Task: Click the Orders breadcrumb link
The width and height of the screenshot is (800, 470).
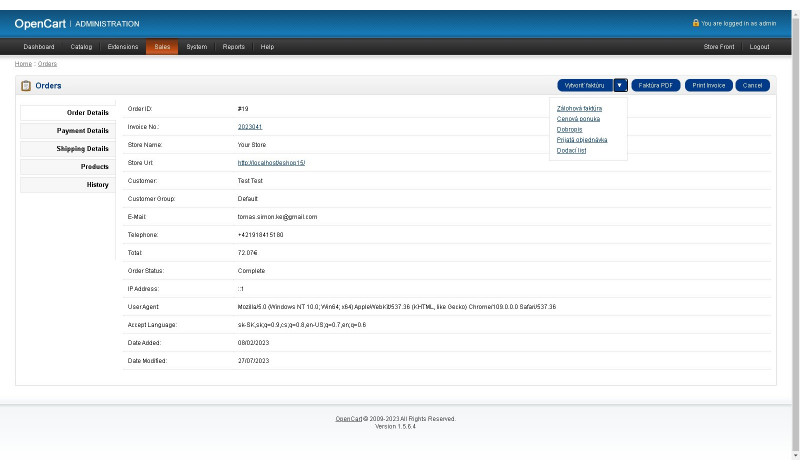Action: click(47, 64)
